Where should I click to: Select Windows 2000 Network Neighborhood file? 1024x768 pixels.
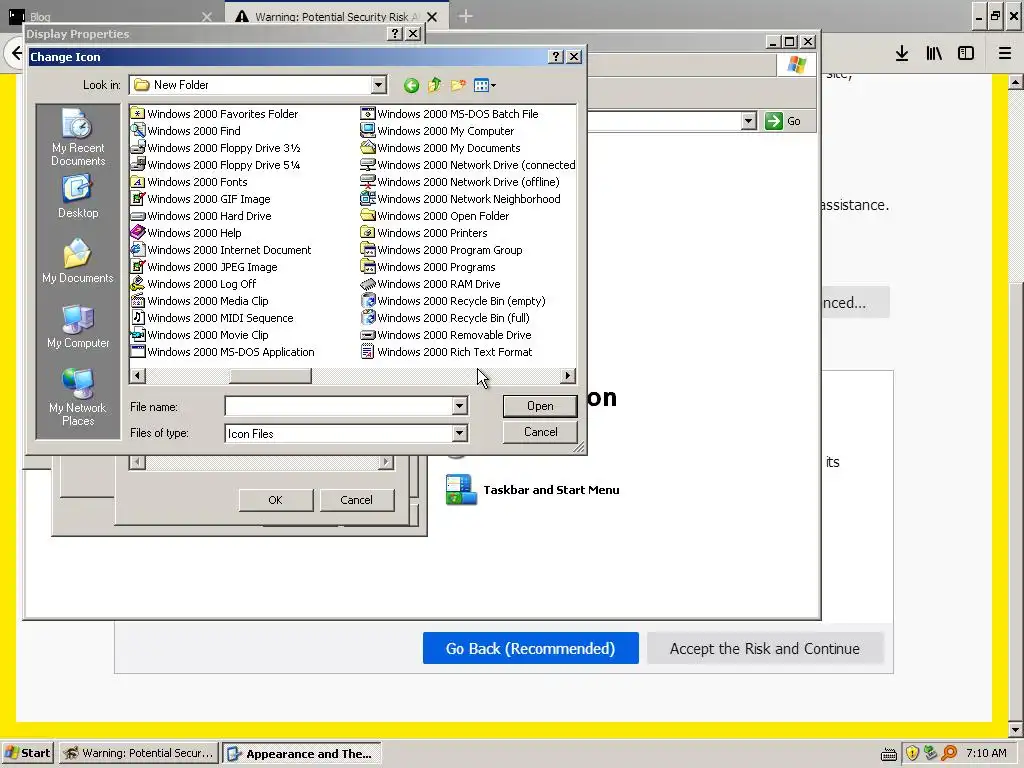tap(460, 199)
